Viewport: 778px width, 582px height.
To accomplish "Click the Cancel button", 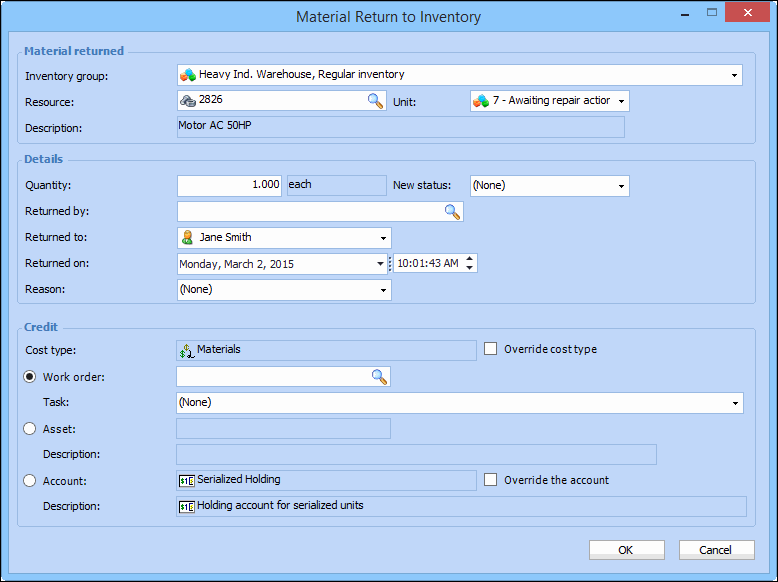I will coord(716,550).
